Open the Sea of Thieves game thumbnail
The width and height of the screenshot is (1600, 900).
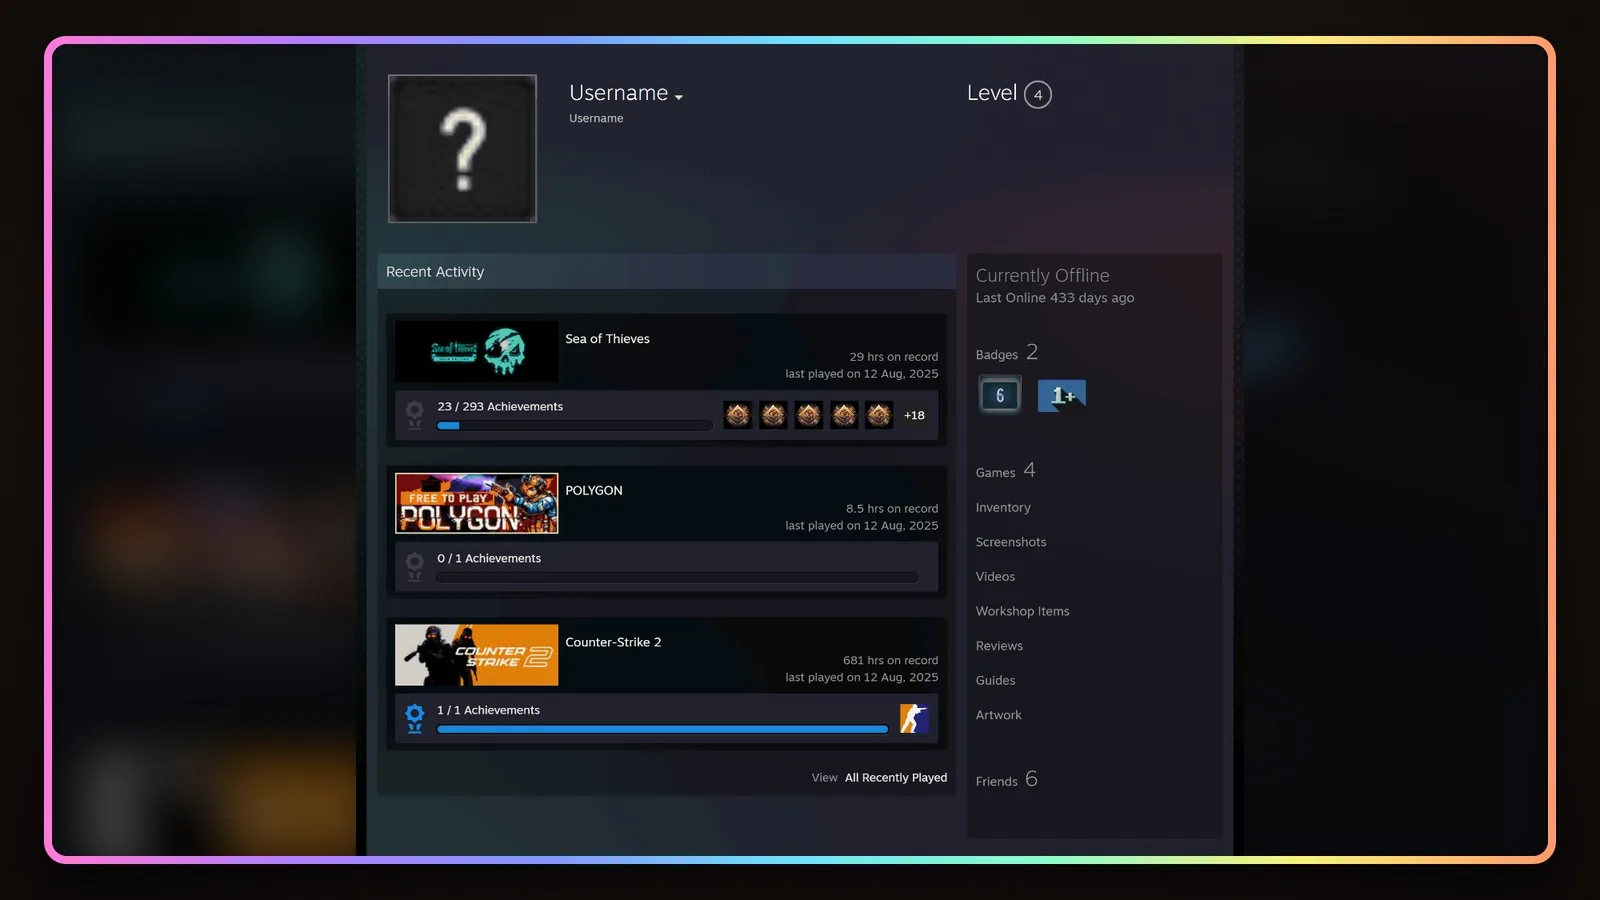pyautogui.click(x=477, y=351)
